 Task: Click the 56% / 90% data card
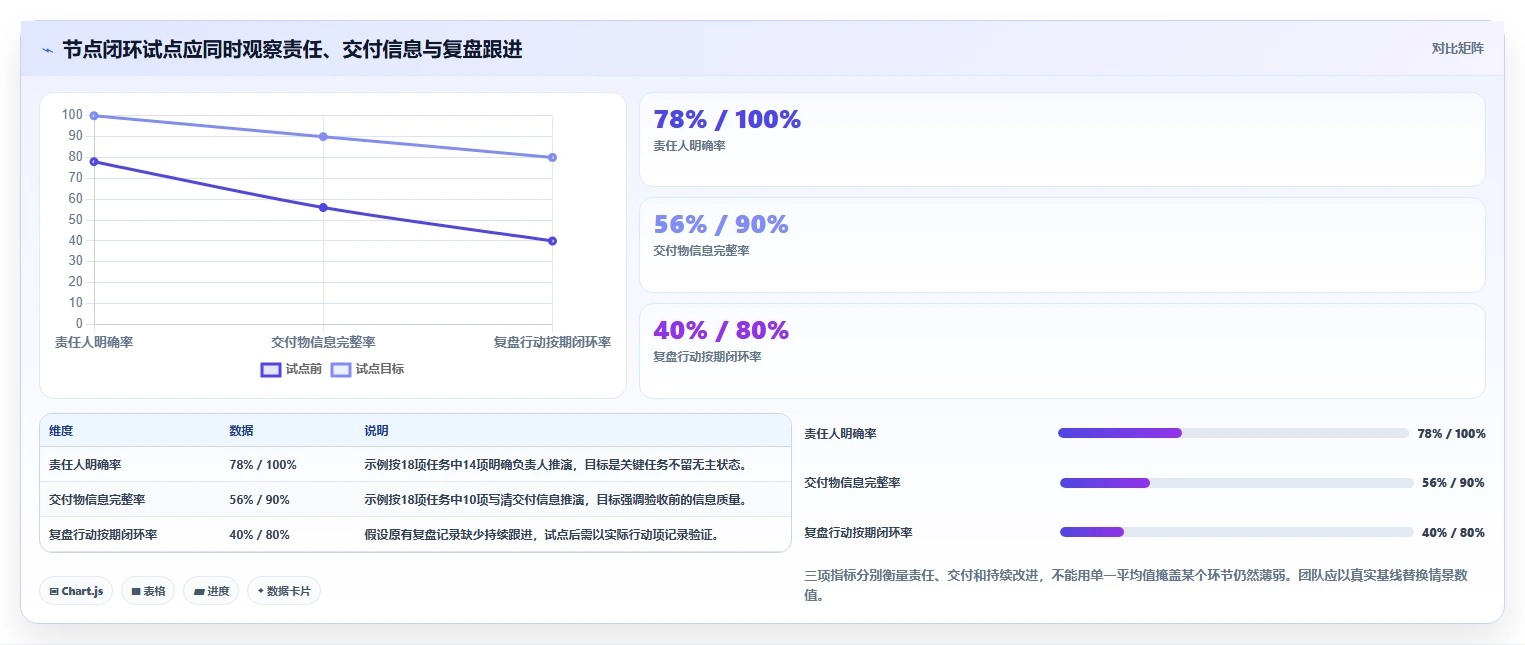[1062, 245]
